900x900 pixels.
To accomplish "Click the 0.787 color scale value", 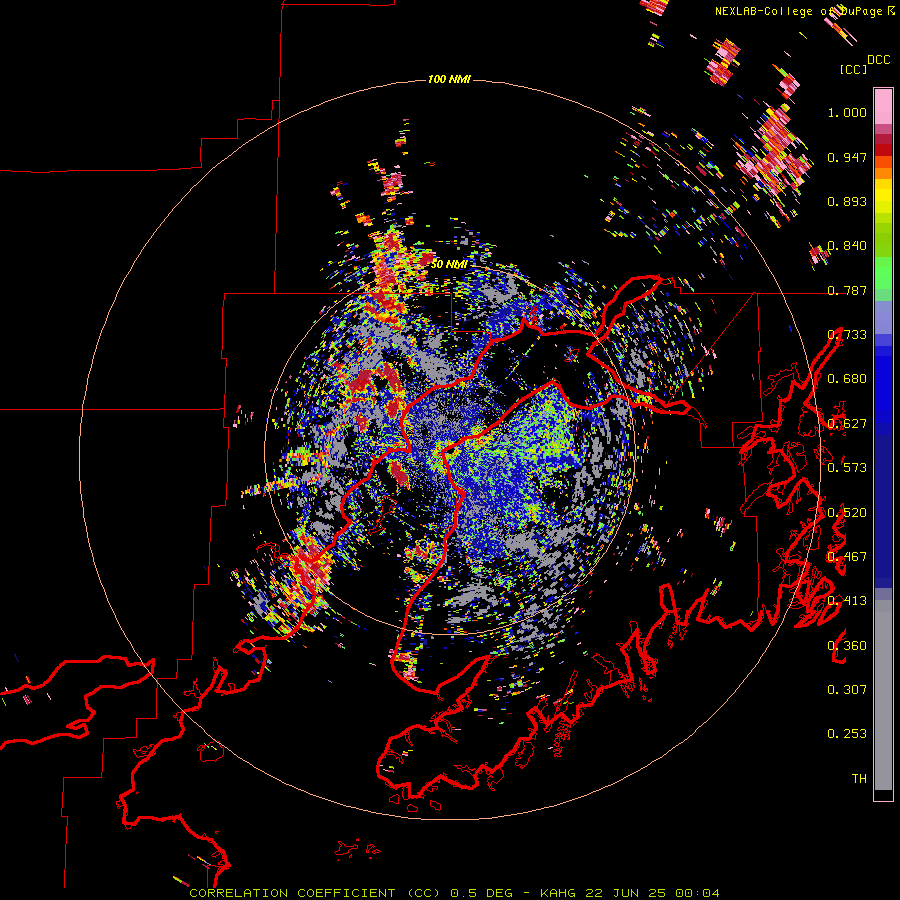I will pyautogui.click(x=847, y=290).
